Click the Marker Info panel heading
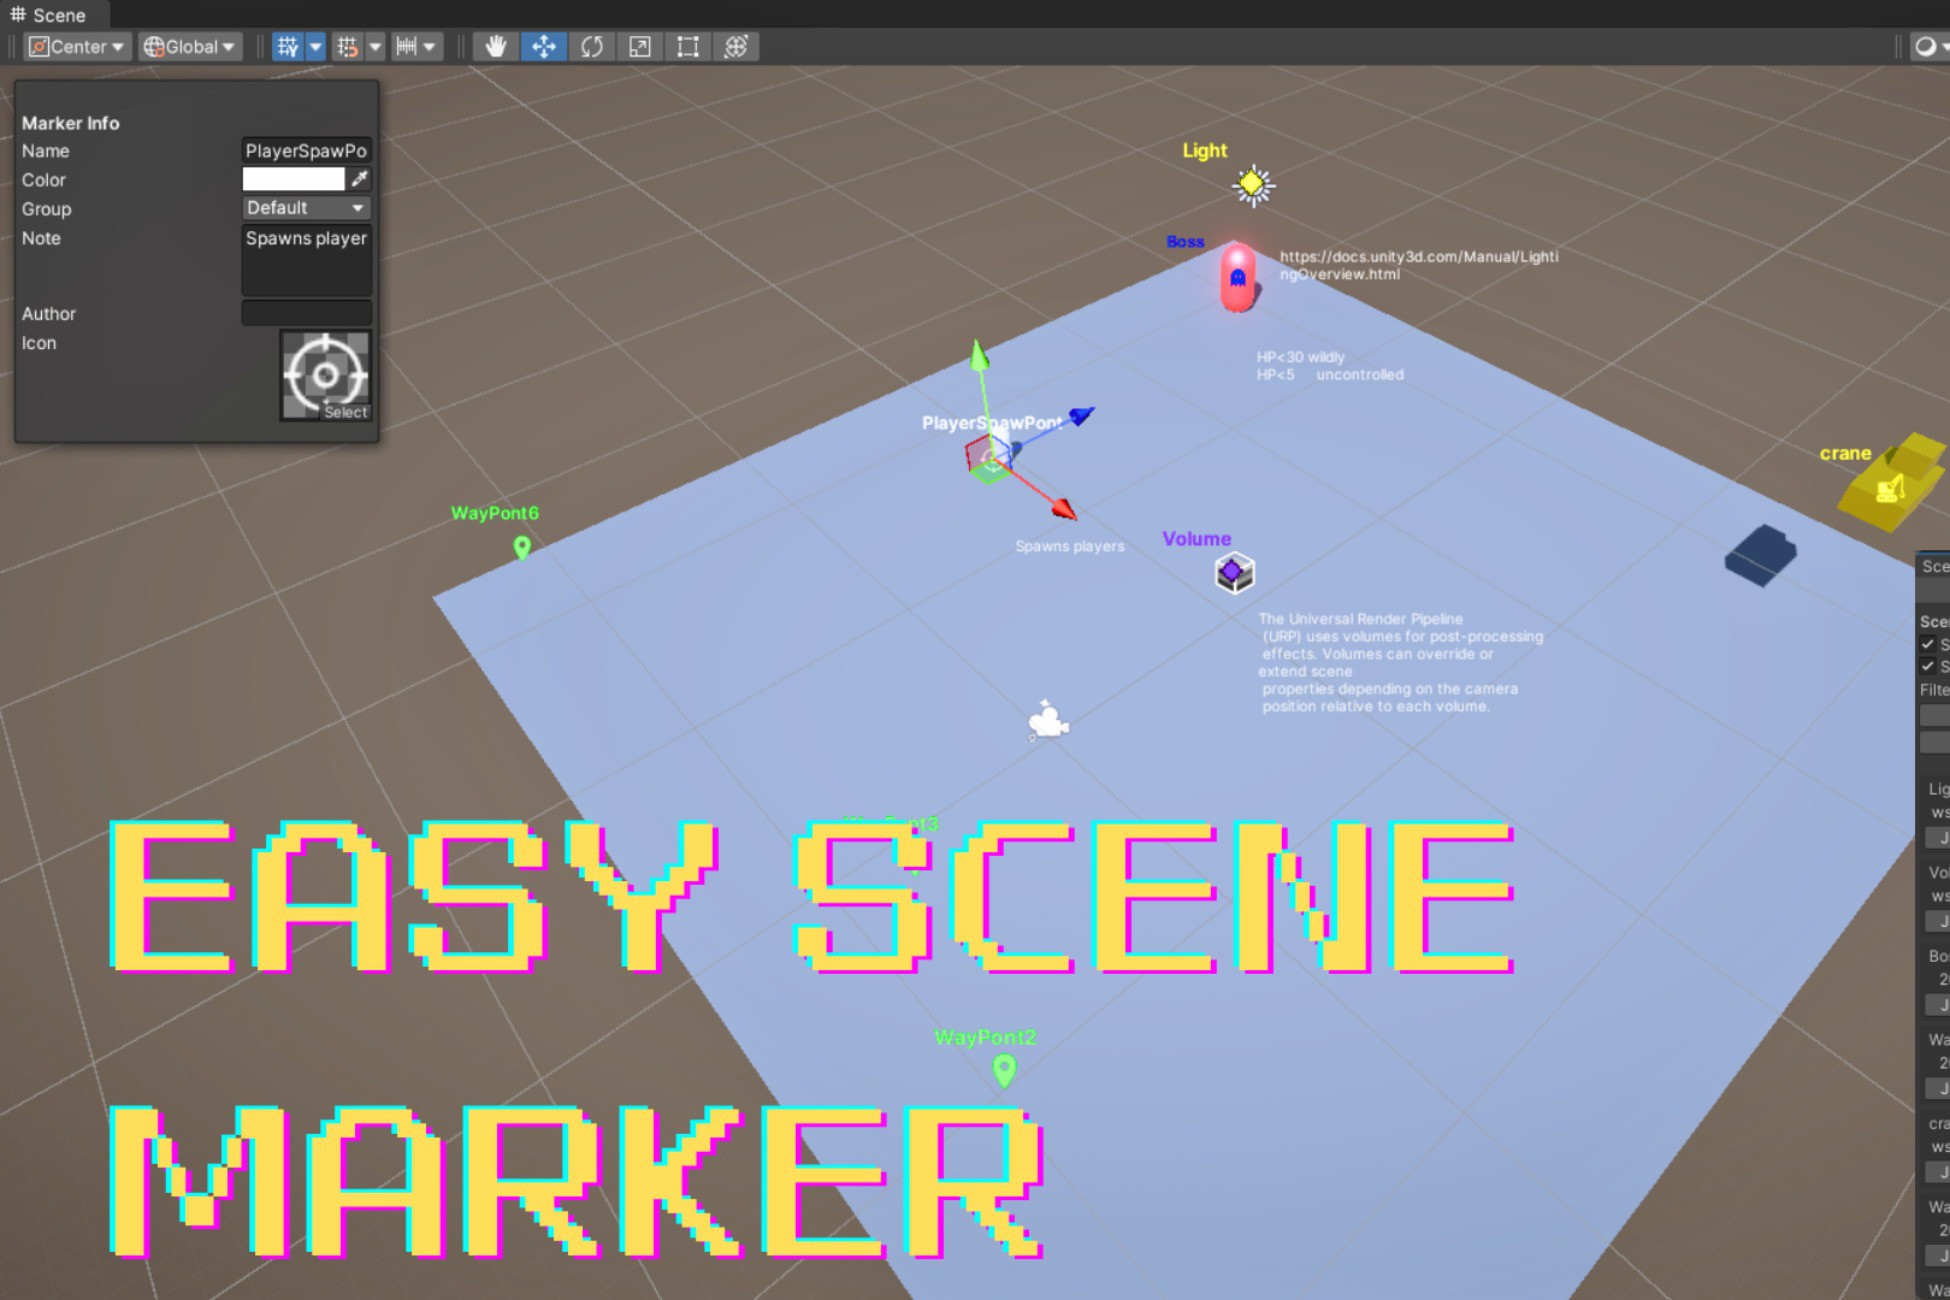The image size is (1950, 1300). 70,123
